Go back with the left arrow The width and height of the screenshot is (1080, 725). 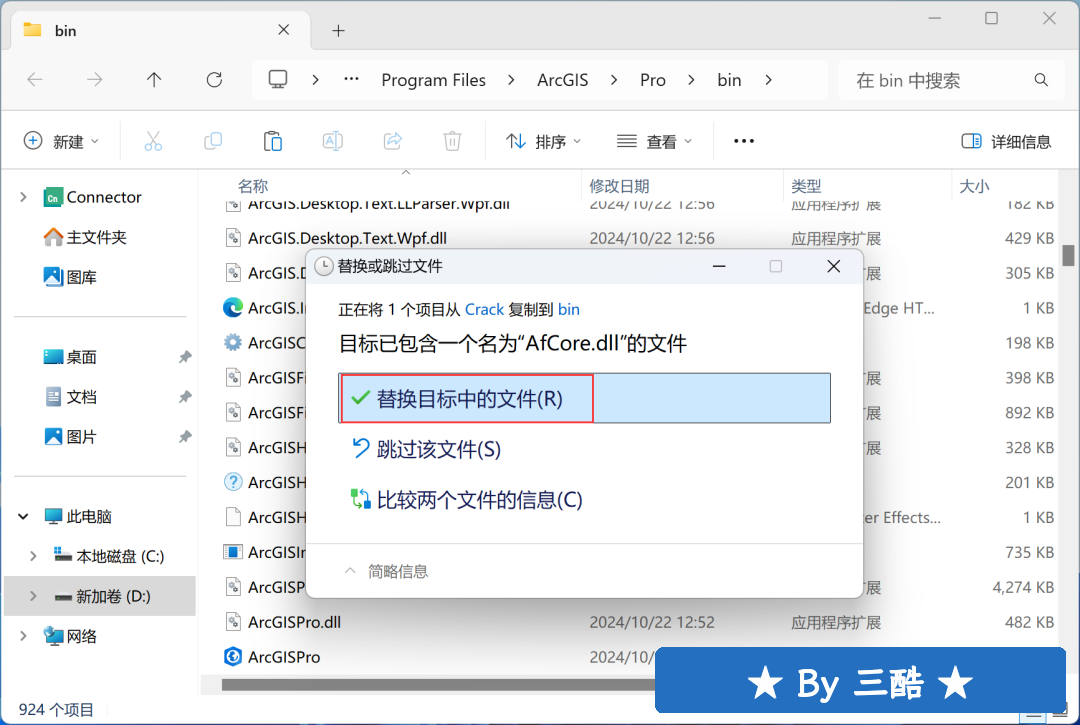pos(34,80)
